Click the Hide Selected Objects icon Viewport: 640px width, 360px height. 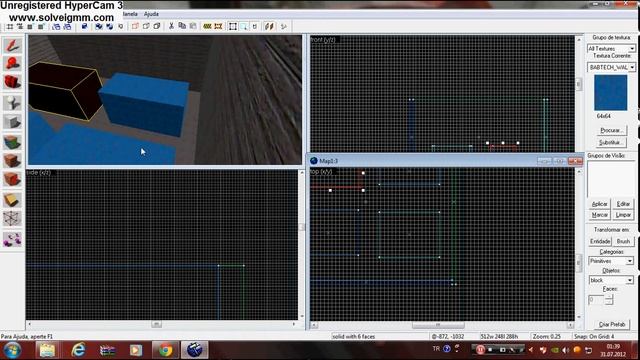click(135, 27)
